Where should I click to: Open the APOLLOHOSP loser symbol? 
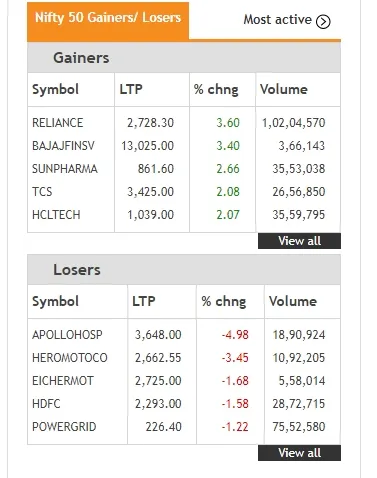tap(67, 335)
